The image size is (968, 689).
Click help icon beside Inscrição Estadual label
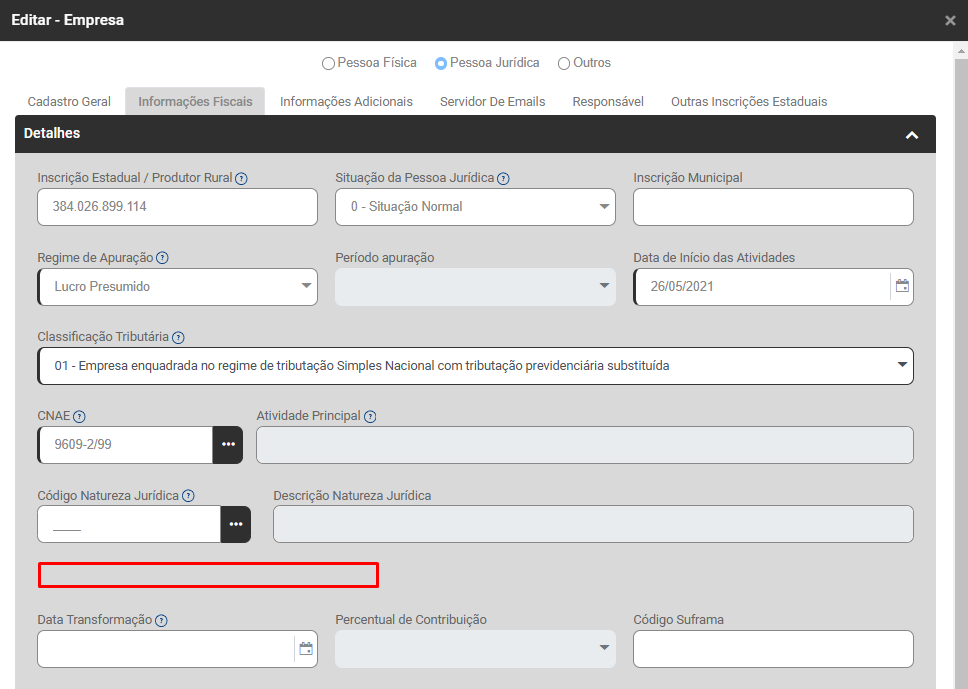click(x=241, y=178)
